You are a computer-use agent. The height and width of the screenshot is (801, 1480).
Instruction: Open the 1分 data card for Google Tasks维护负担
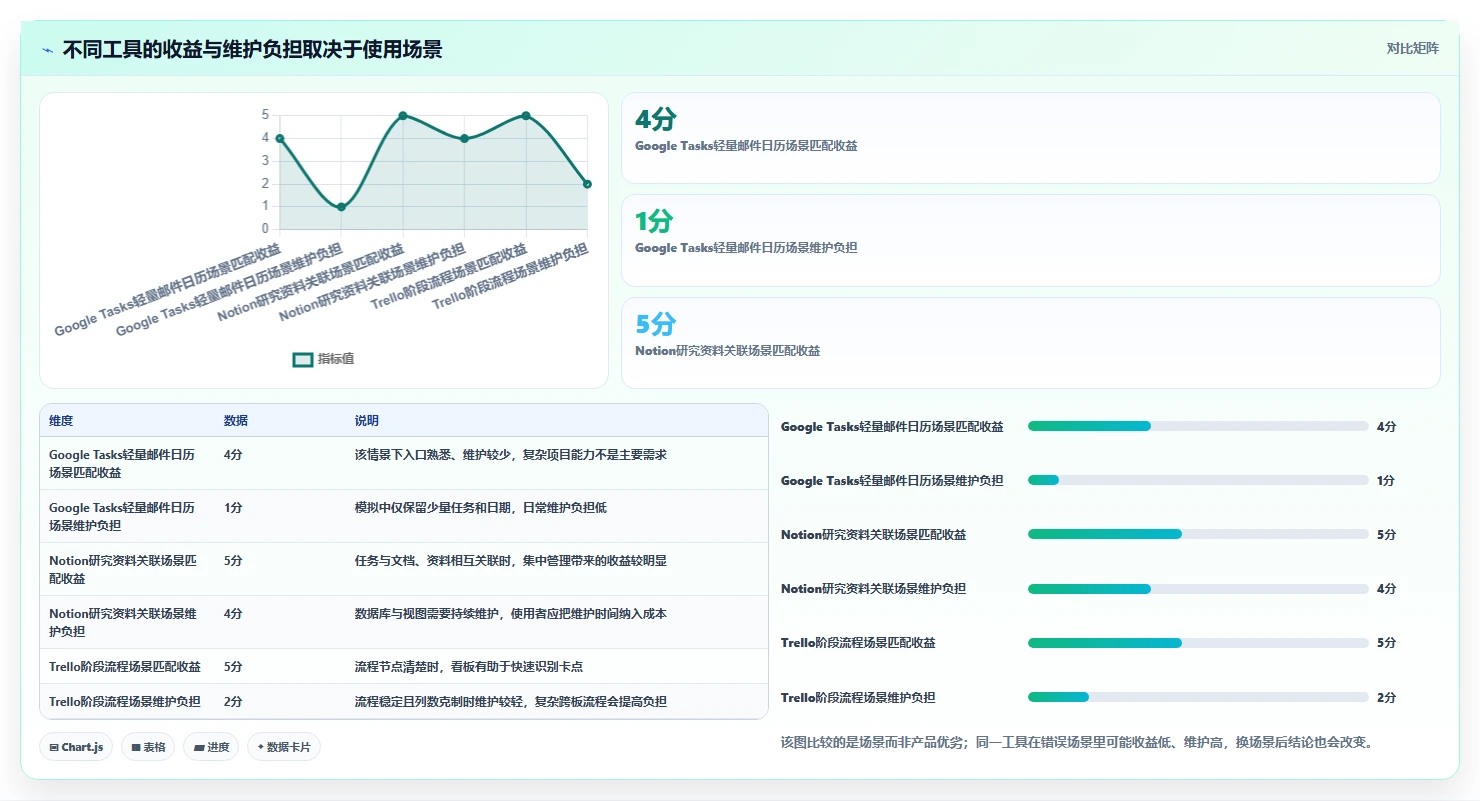(x=1031, y=240)
